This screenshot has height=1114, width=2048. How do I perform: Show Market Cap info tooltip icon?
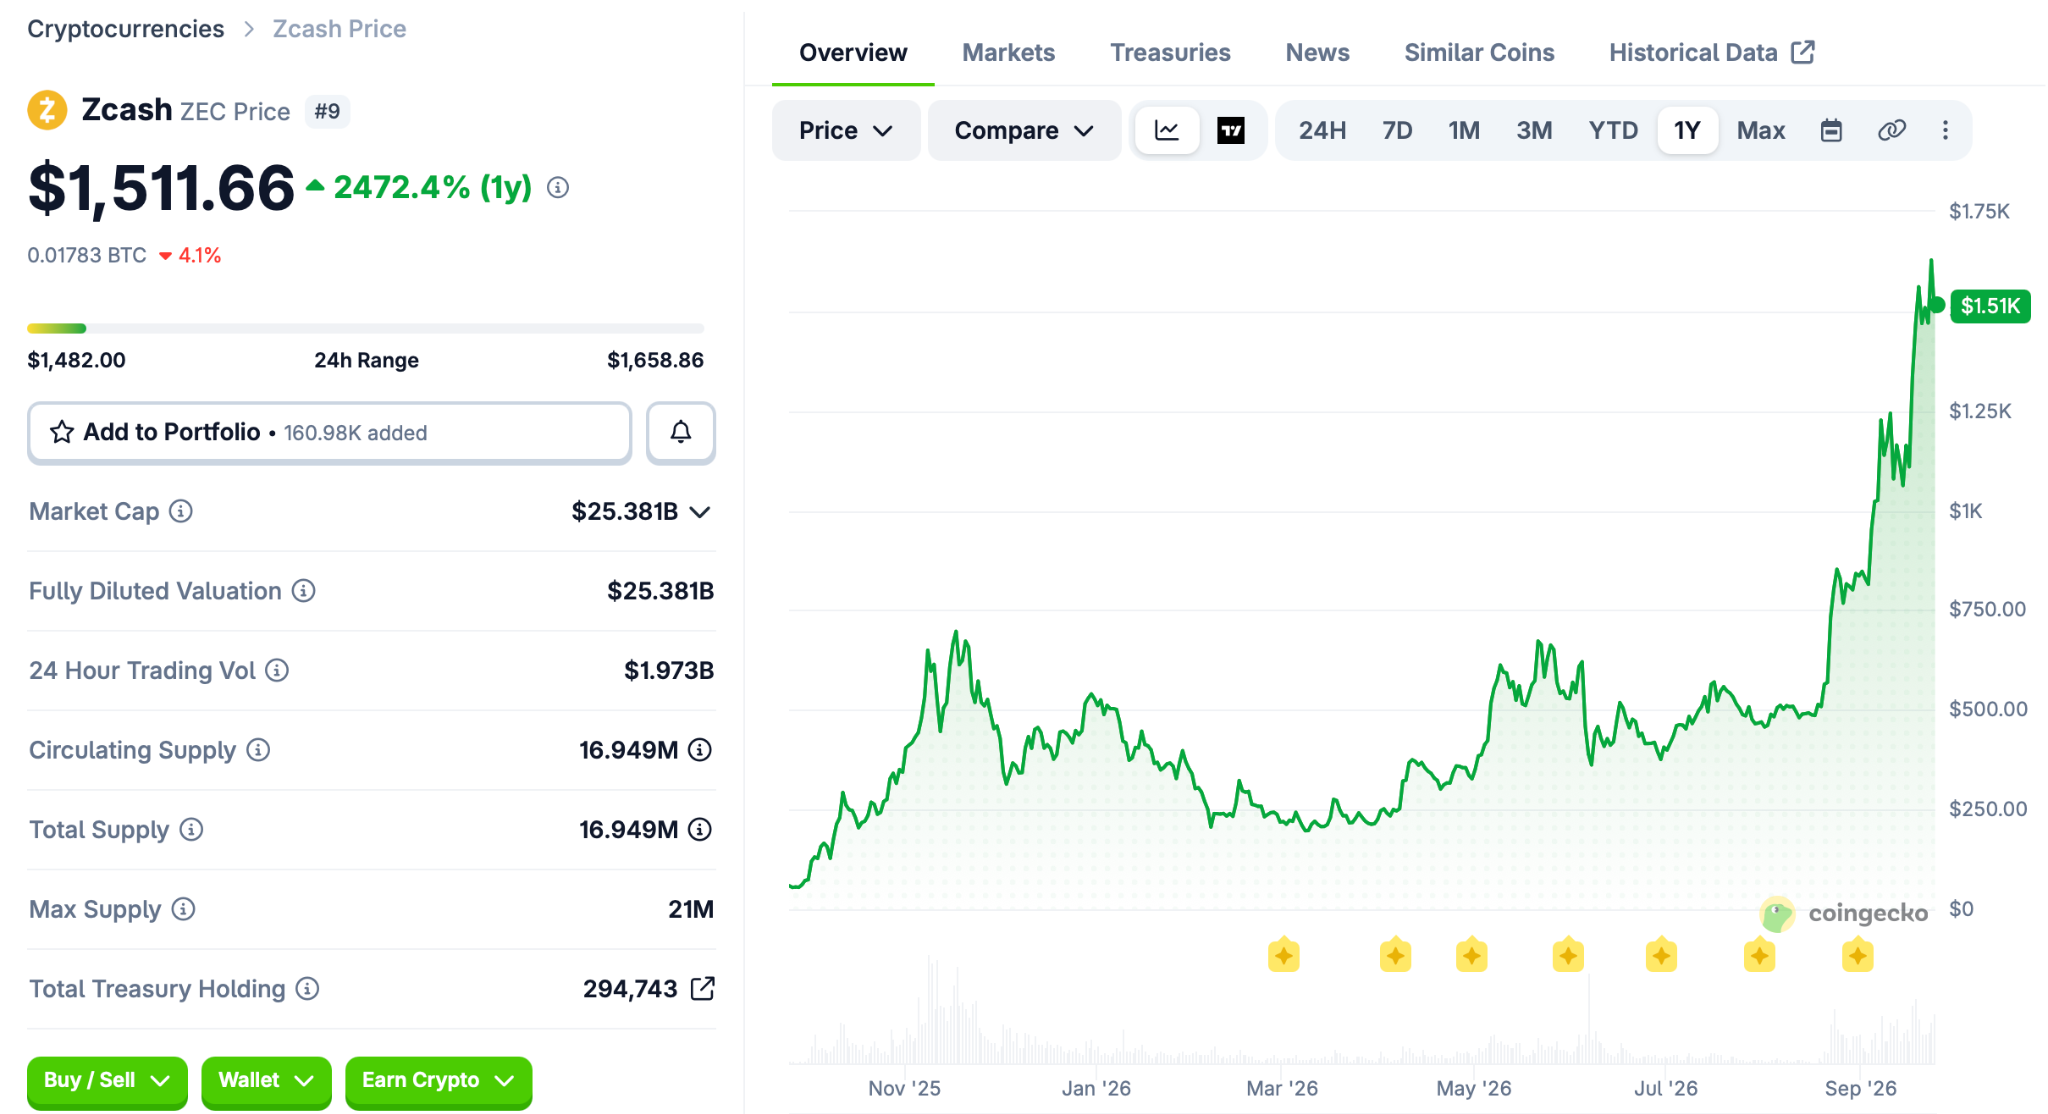[181, 511]
